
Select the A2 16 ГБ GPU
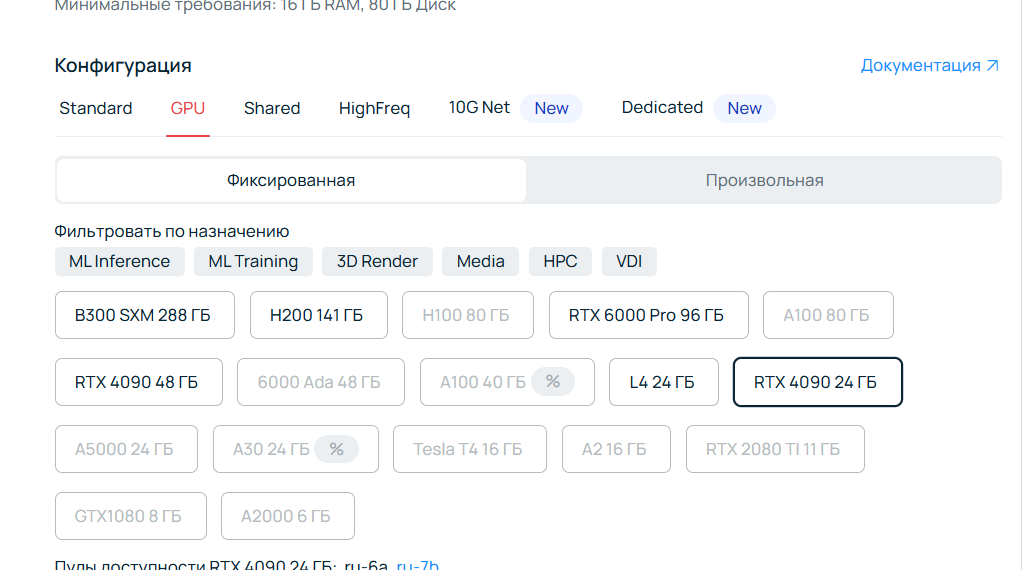click(x=616, y=449)
